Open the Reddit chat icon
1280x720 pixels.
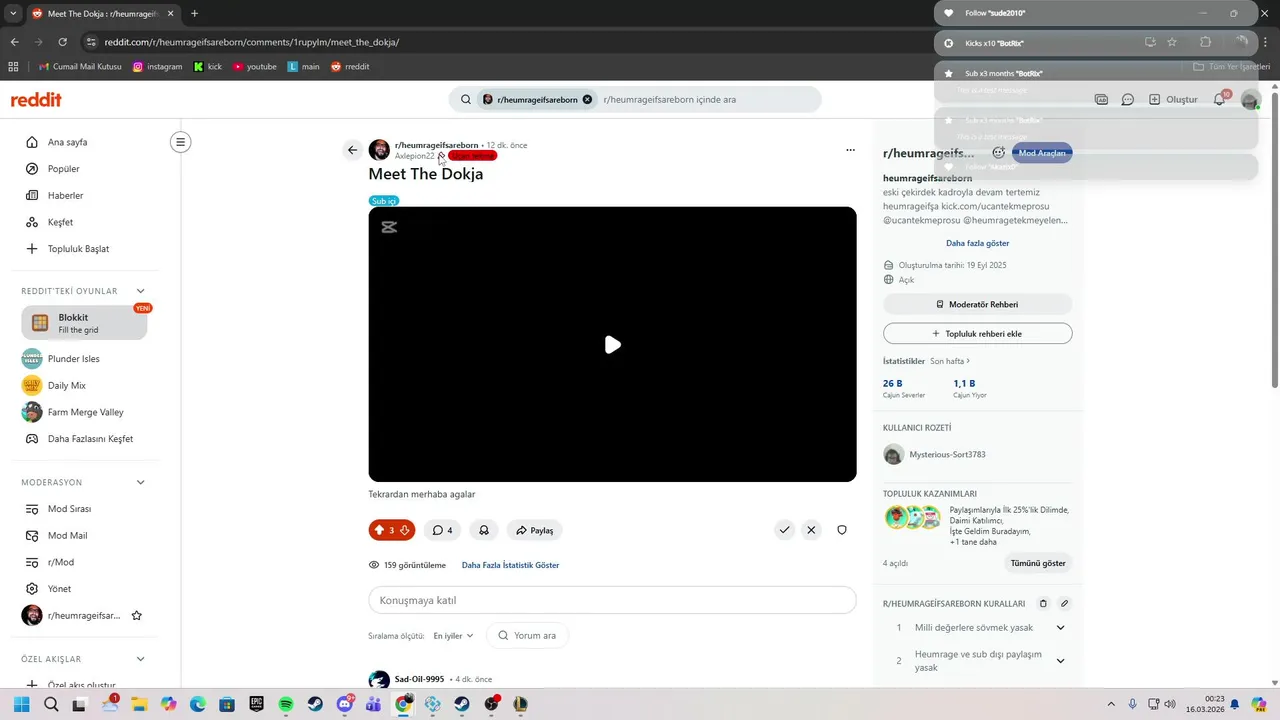tap(1127, 100)
